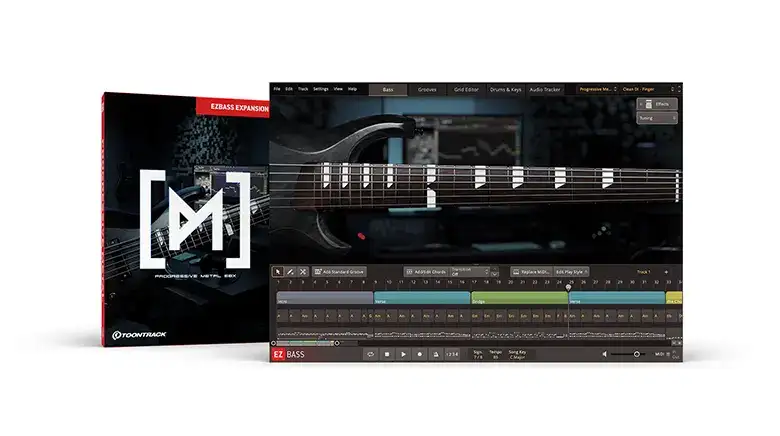Click bar number 17 on the ruler
The height and width of the screenshot is (436, 780).
[474, 282]
